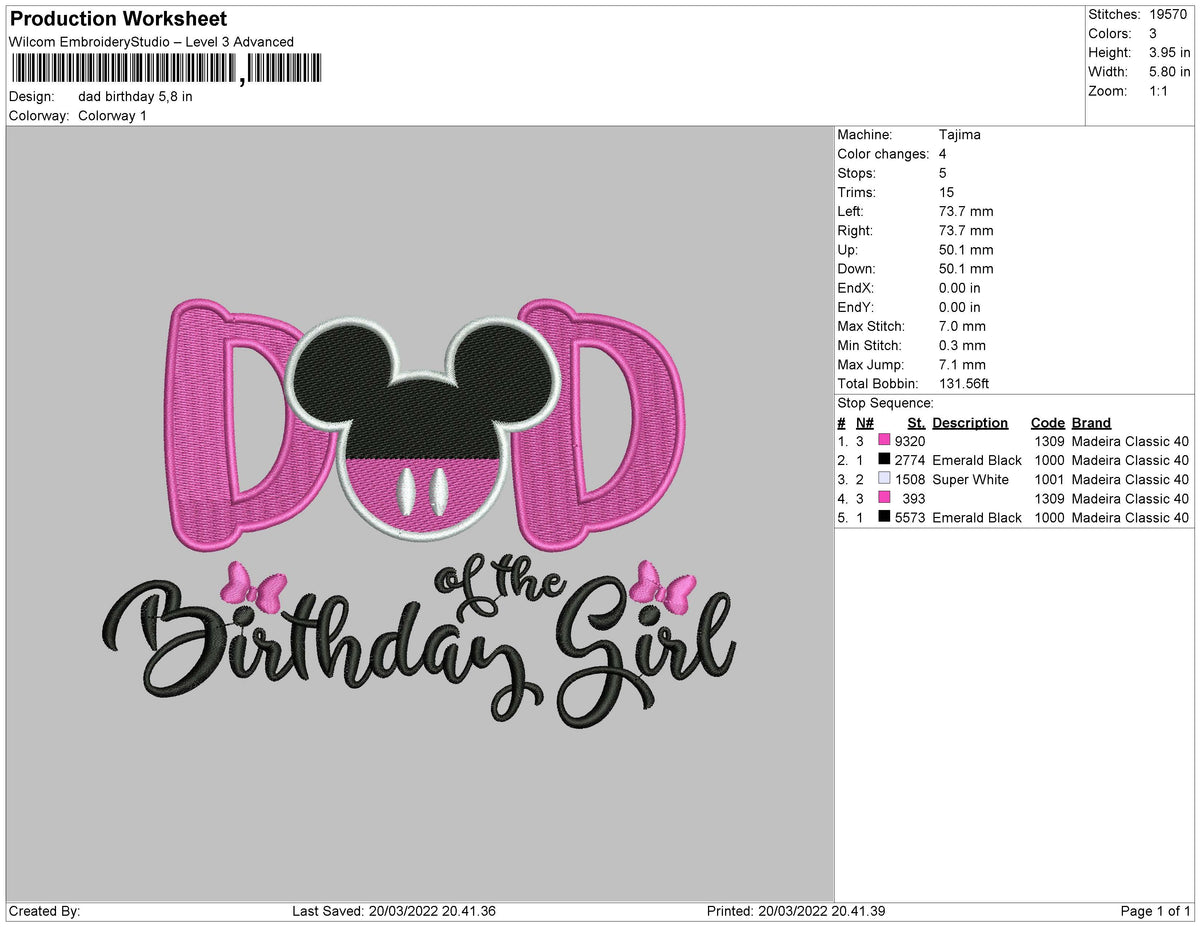This screenshot has width=1200, height=927.
Task: Click the 'Color changes:' label
Action: click(x=883, y=154)
